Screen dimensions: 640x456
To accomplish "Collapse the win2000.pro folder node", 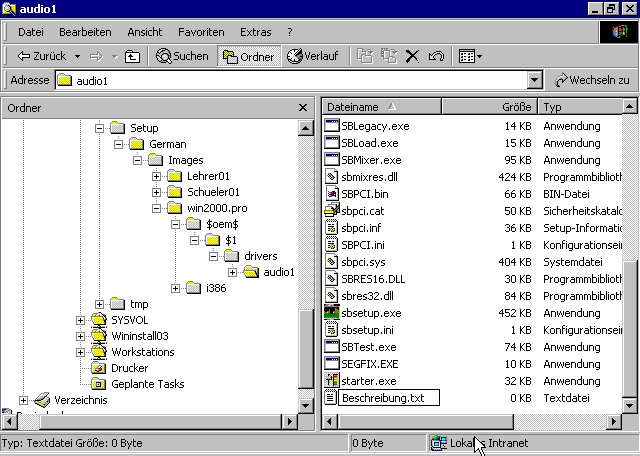I will [156, 208].
